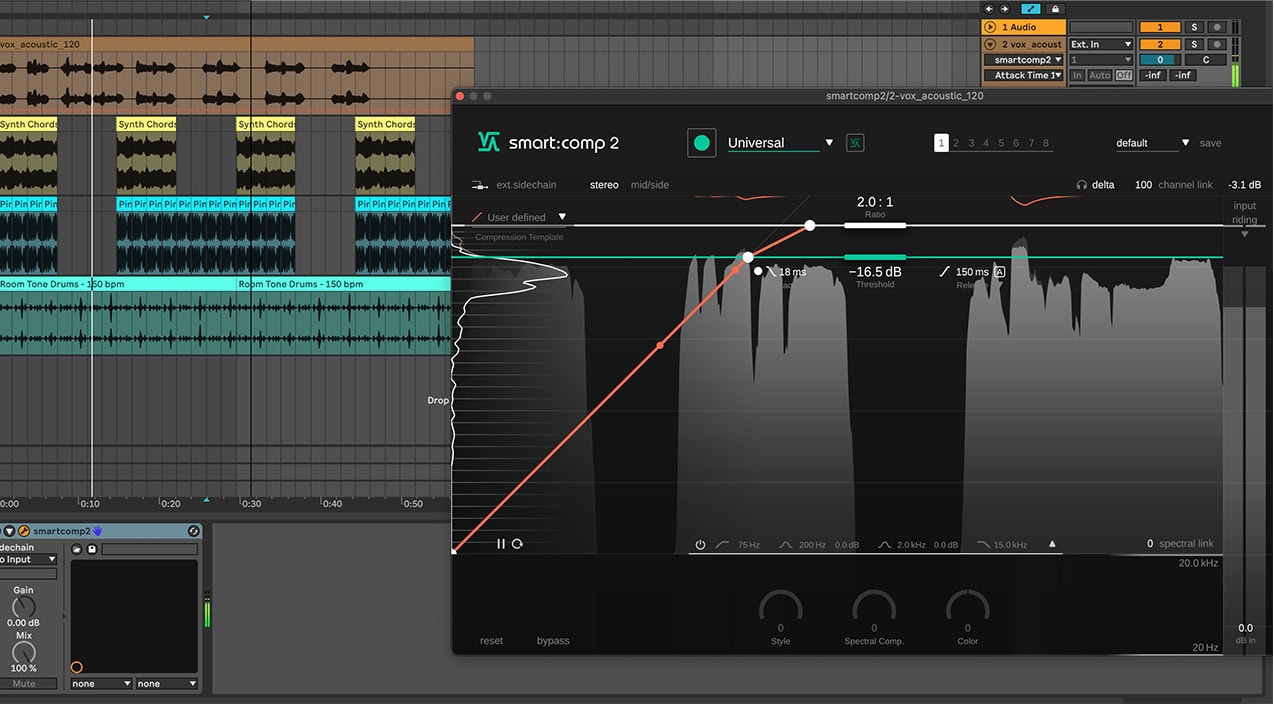Click the smart:comp 2 logo icon

pyautogui.click(x=488, y=142)
